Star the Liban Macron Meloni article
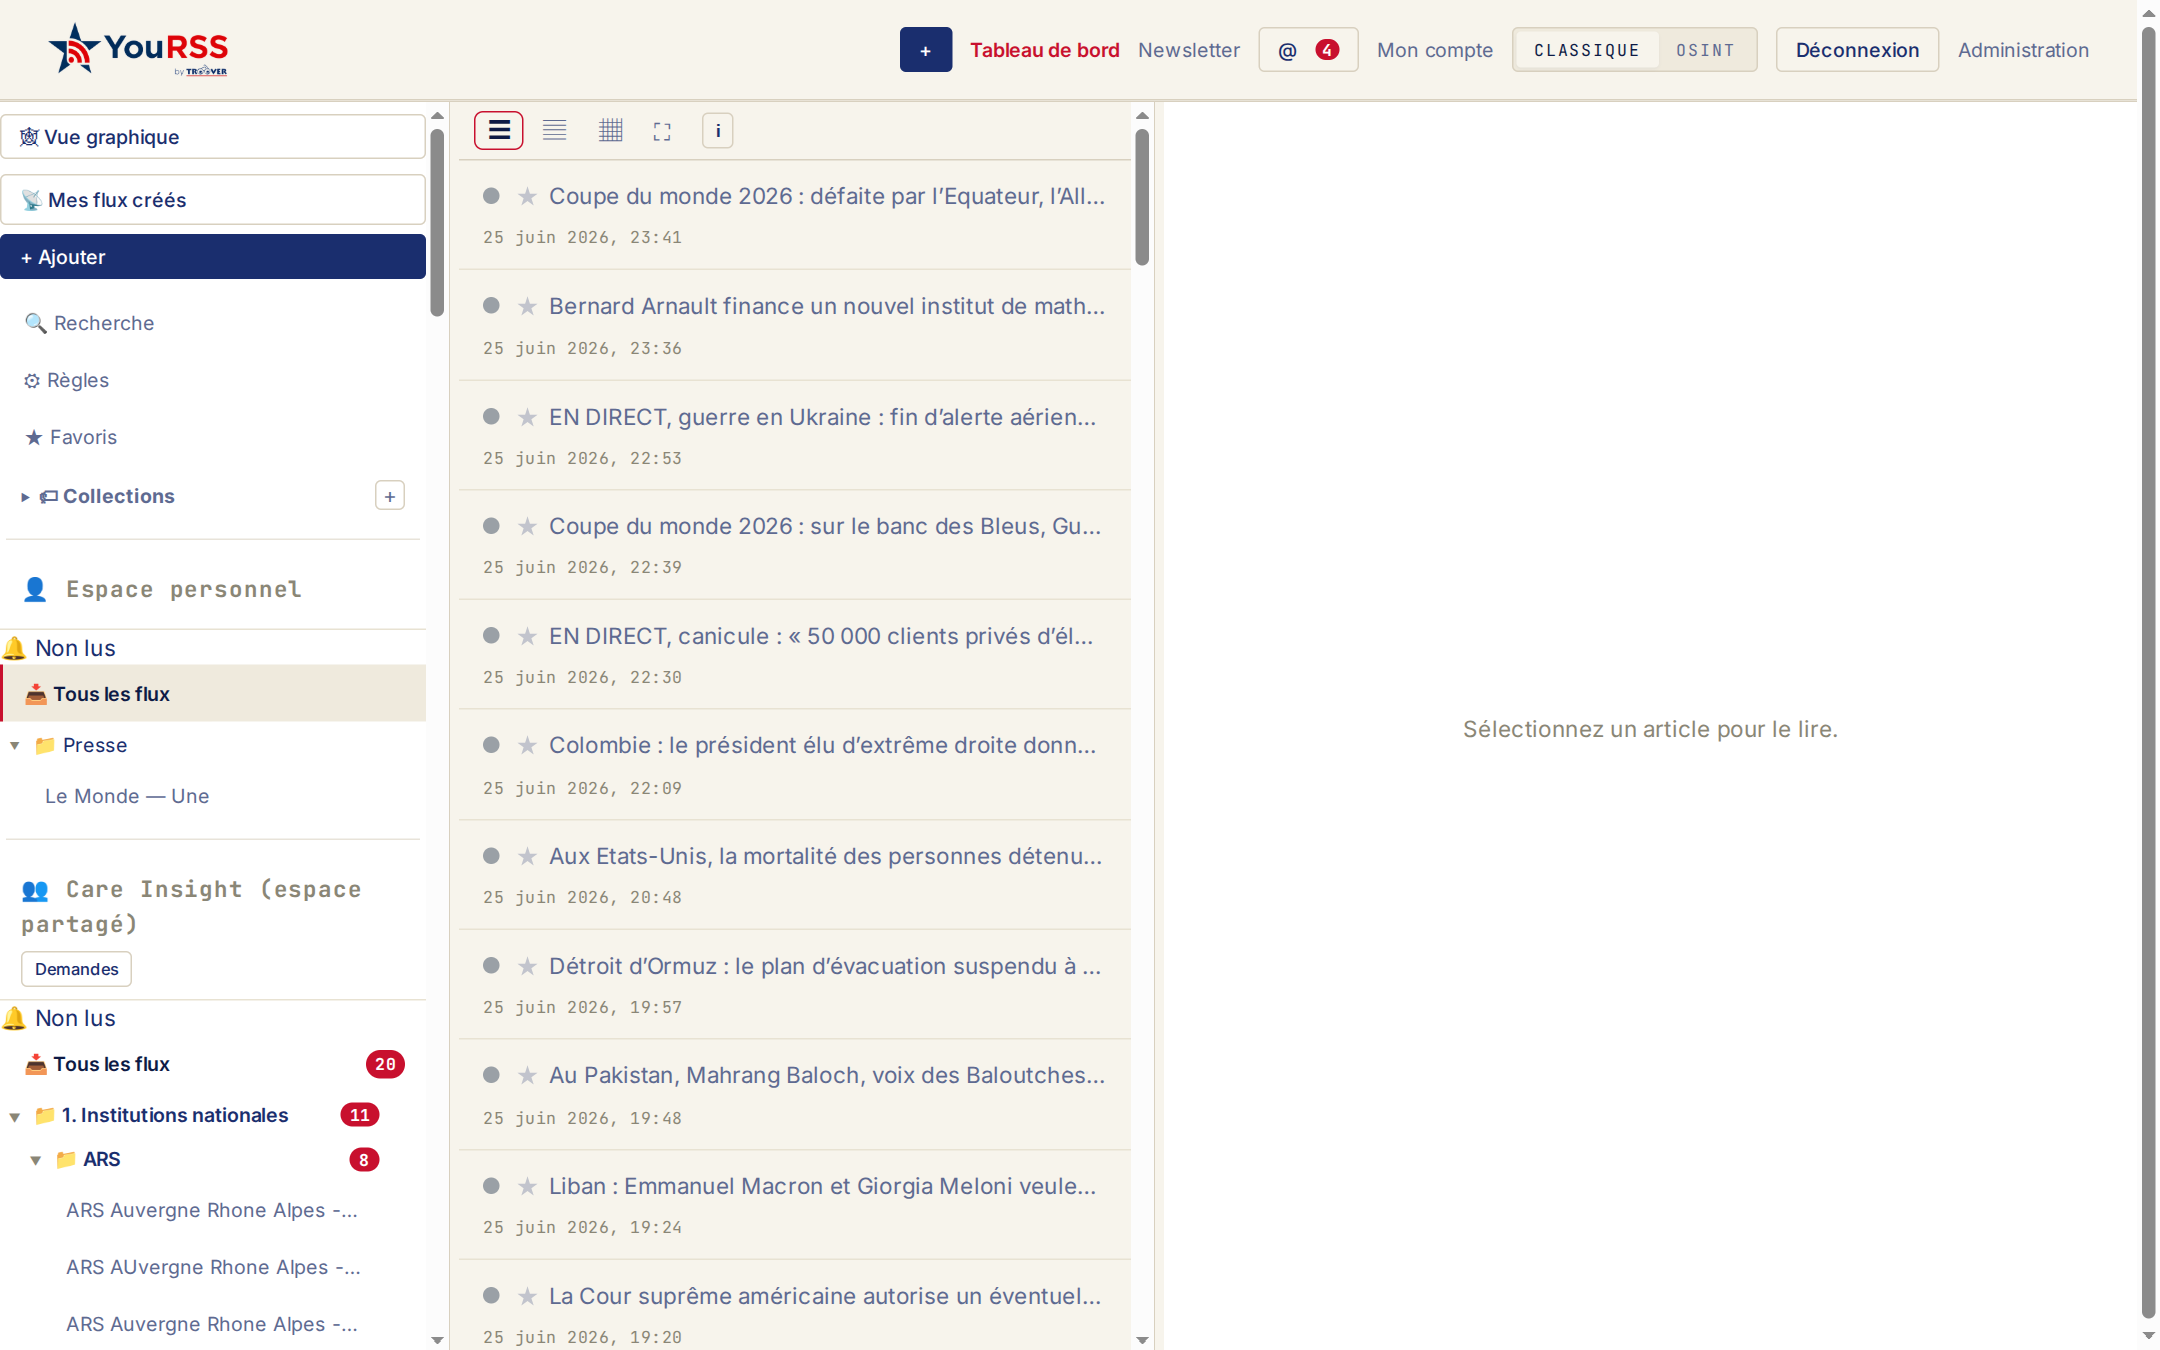Screen dimensions: 2160x1350 (527, 1186)
